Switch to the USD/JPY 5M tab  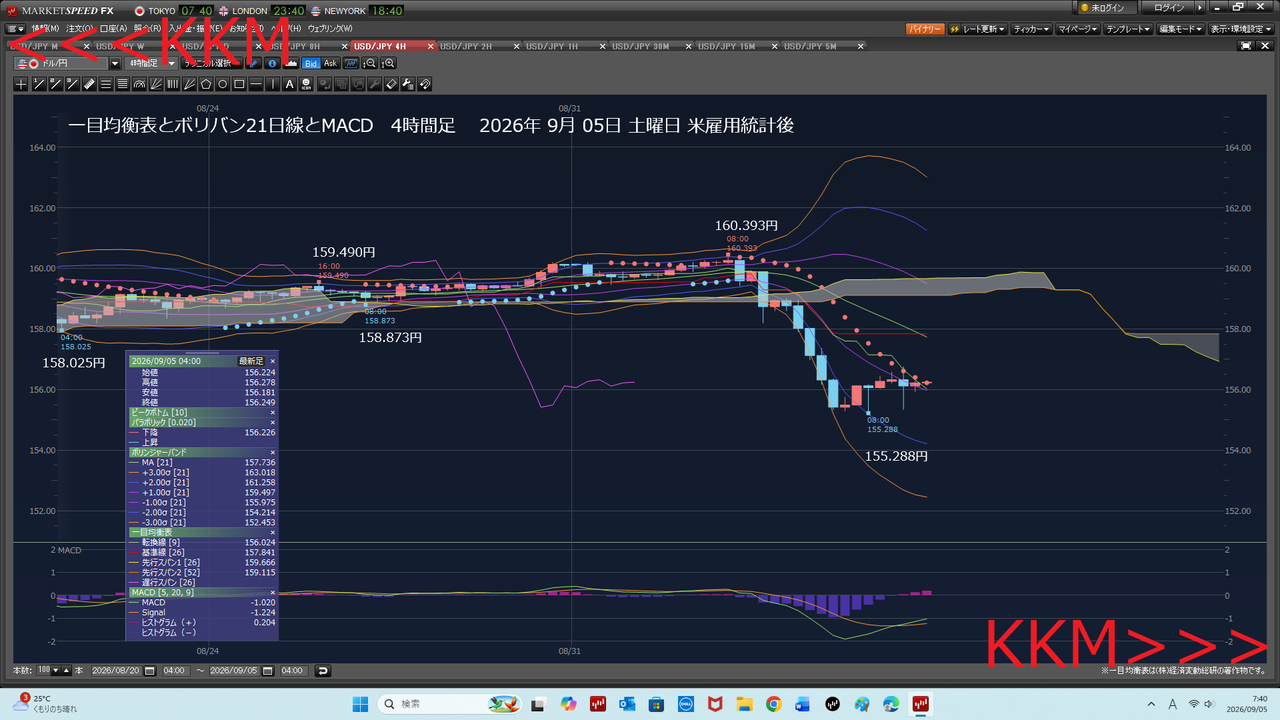pos(822,46)
